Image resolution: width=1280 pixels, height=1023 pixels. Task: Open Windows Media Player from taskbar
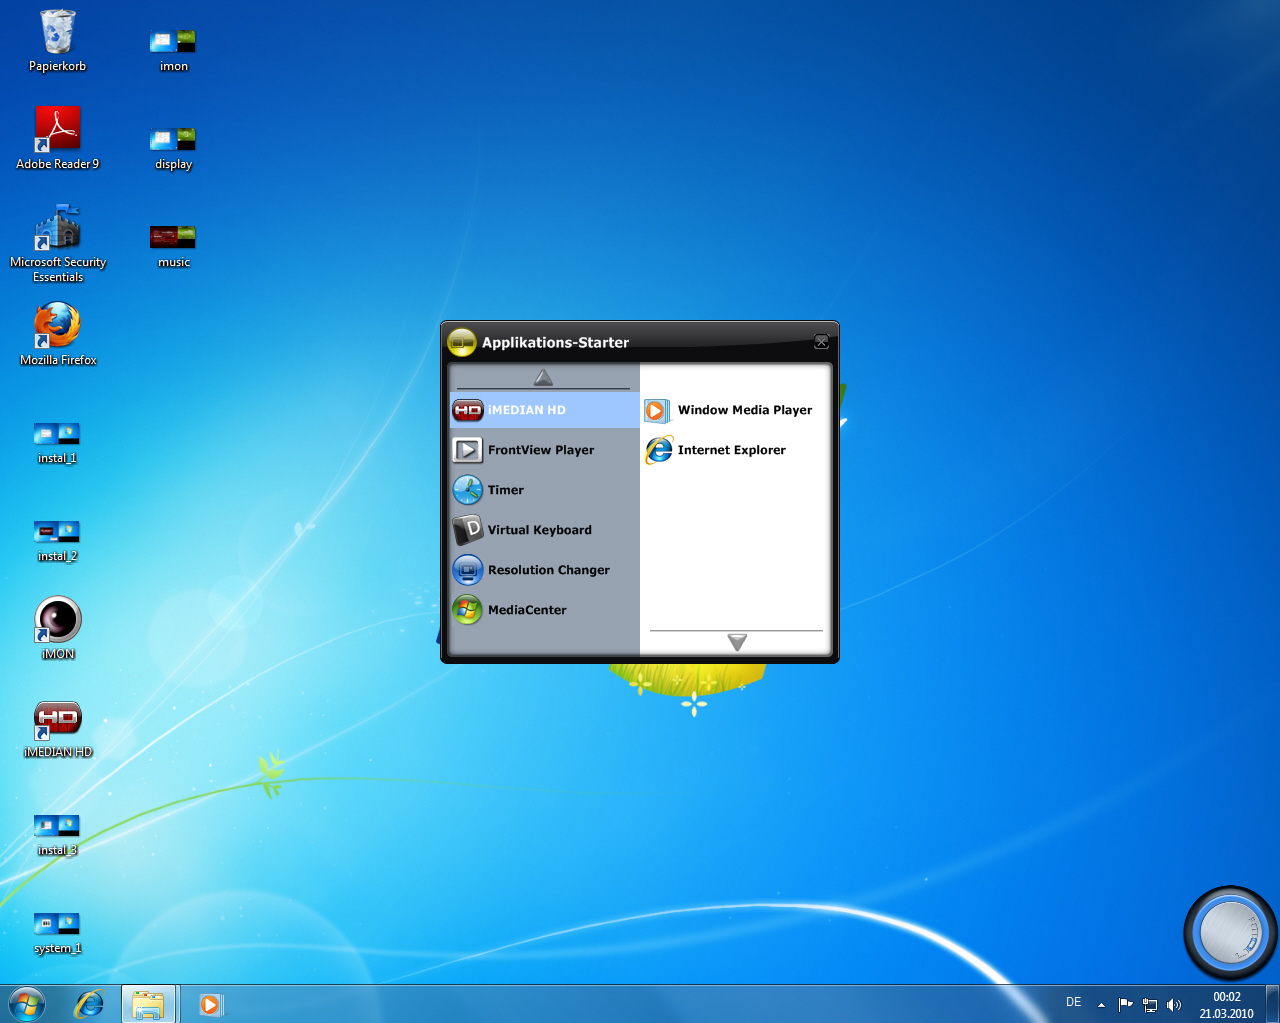(210, 1004)
